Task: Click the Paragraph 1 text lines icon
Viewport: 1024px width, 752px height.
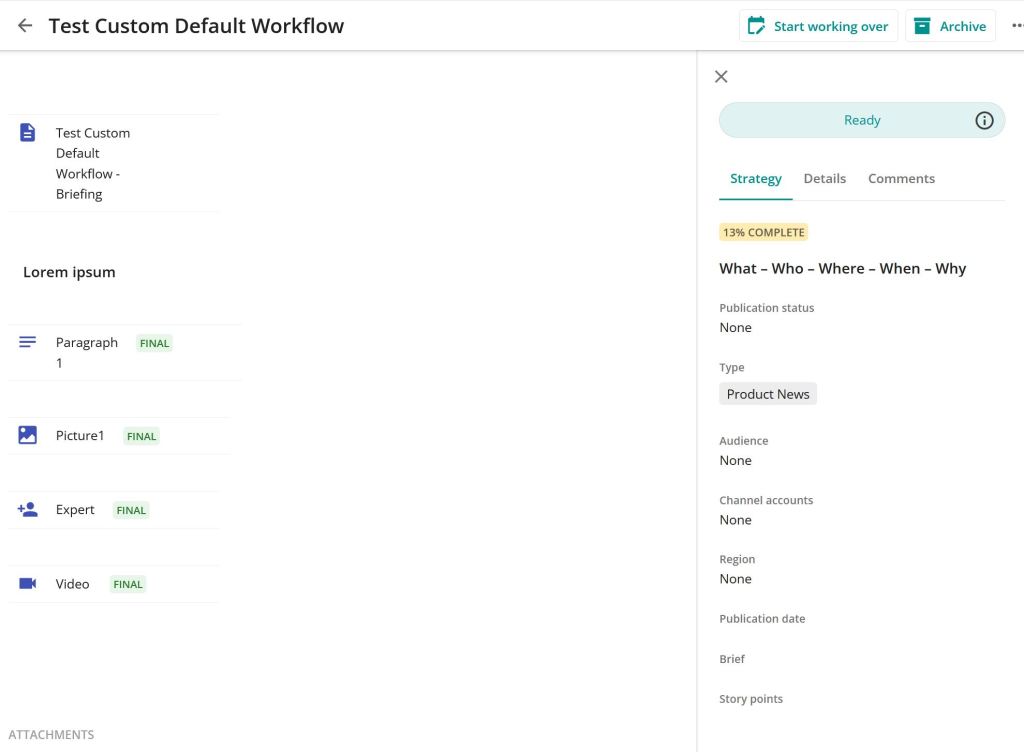Action: [x=28, y=342]
